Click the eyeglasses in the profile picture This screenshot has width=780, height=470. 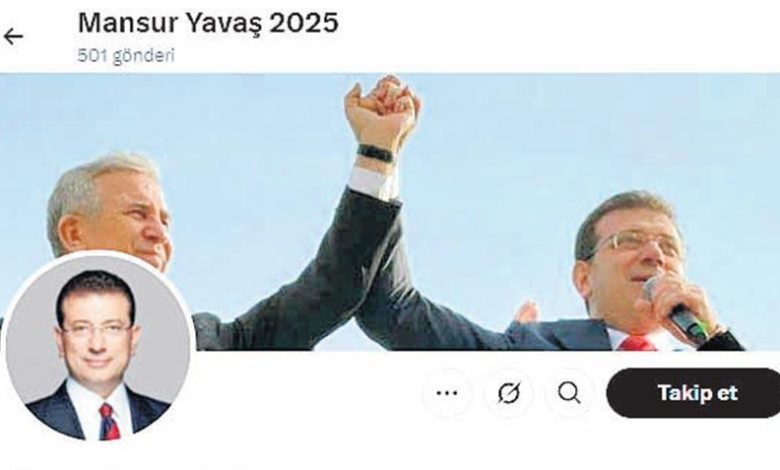(95, 329)
